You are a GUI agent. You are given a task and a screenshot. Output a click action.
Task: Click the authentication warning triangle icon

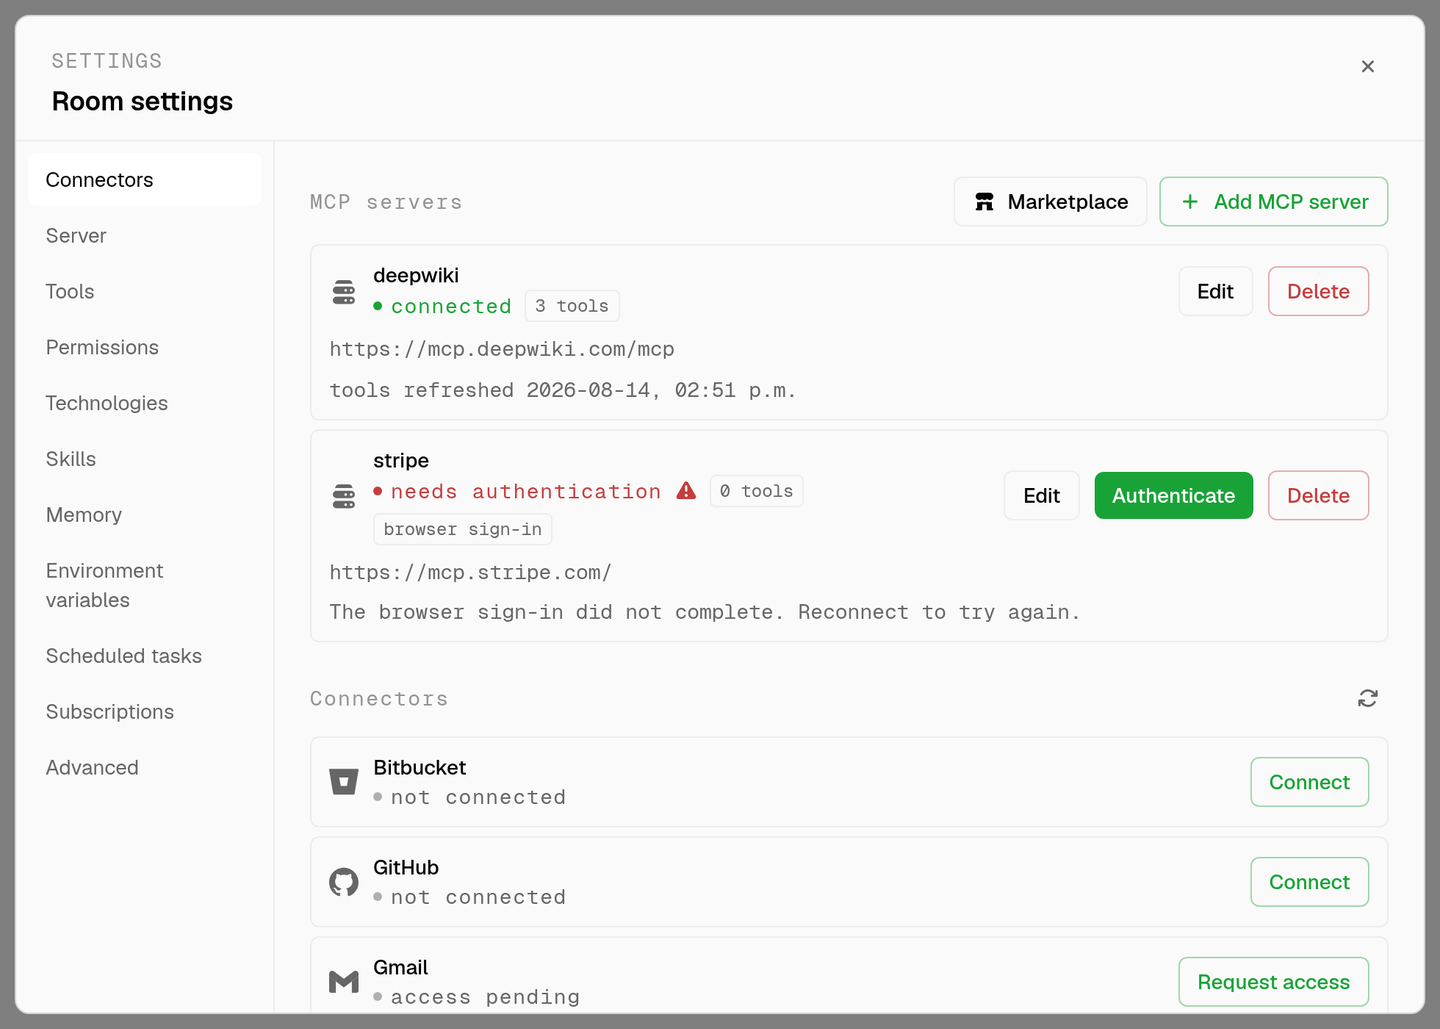(x=686, y=491)
